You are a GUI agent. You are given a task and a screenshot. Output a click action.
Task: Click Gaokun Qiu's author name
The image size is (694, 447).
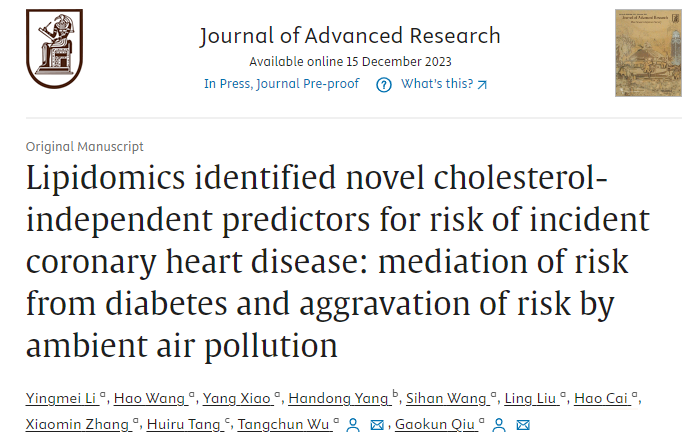[x=438, y=425]
